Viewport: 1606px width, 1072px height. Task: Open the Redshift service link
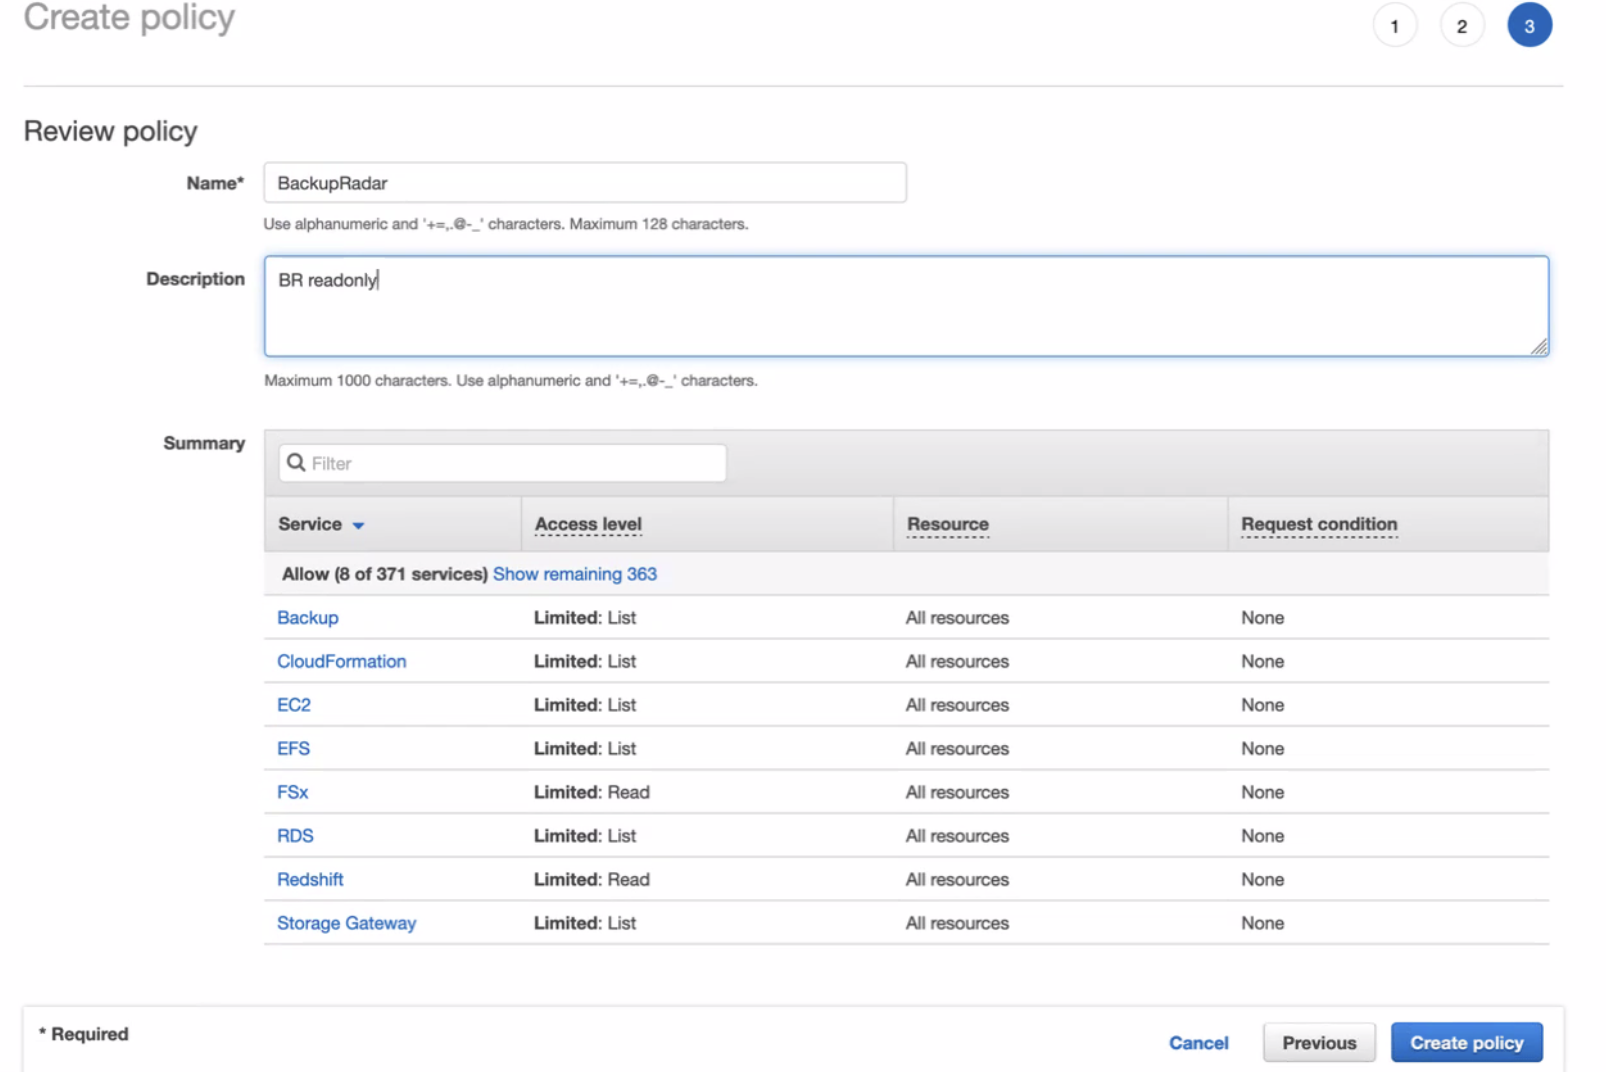[x=310, y=879]
